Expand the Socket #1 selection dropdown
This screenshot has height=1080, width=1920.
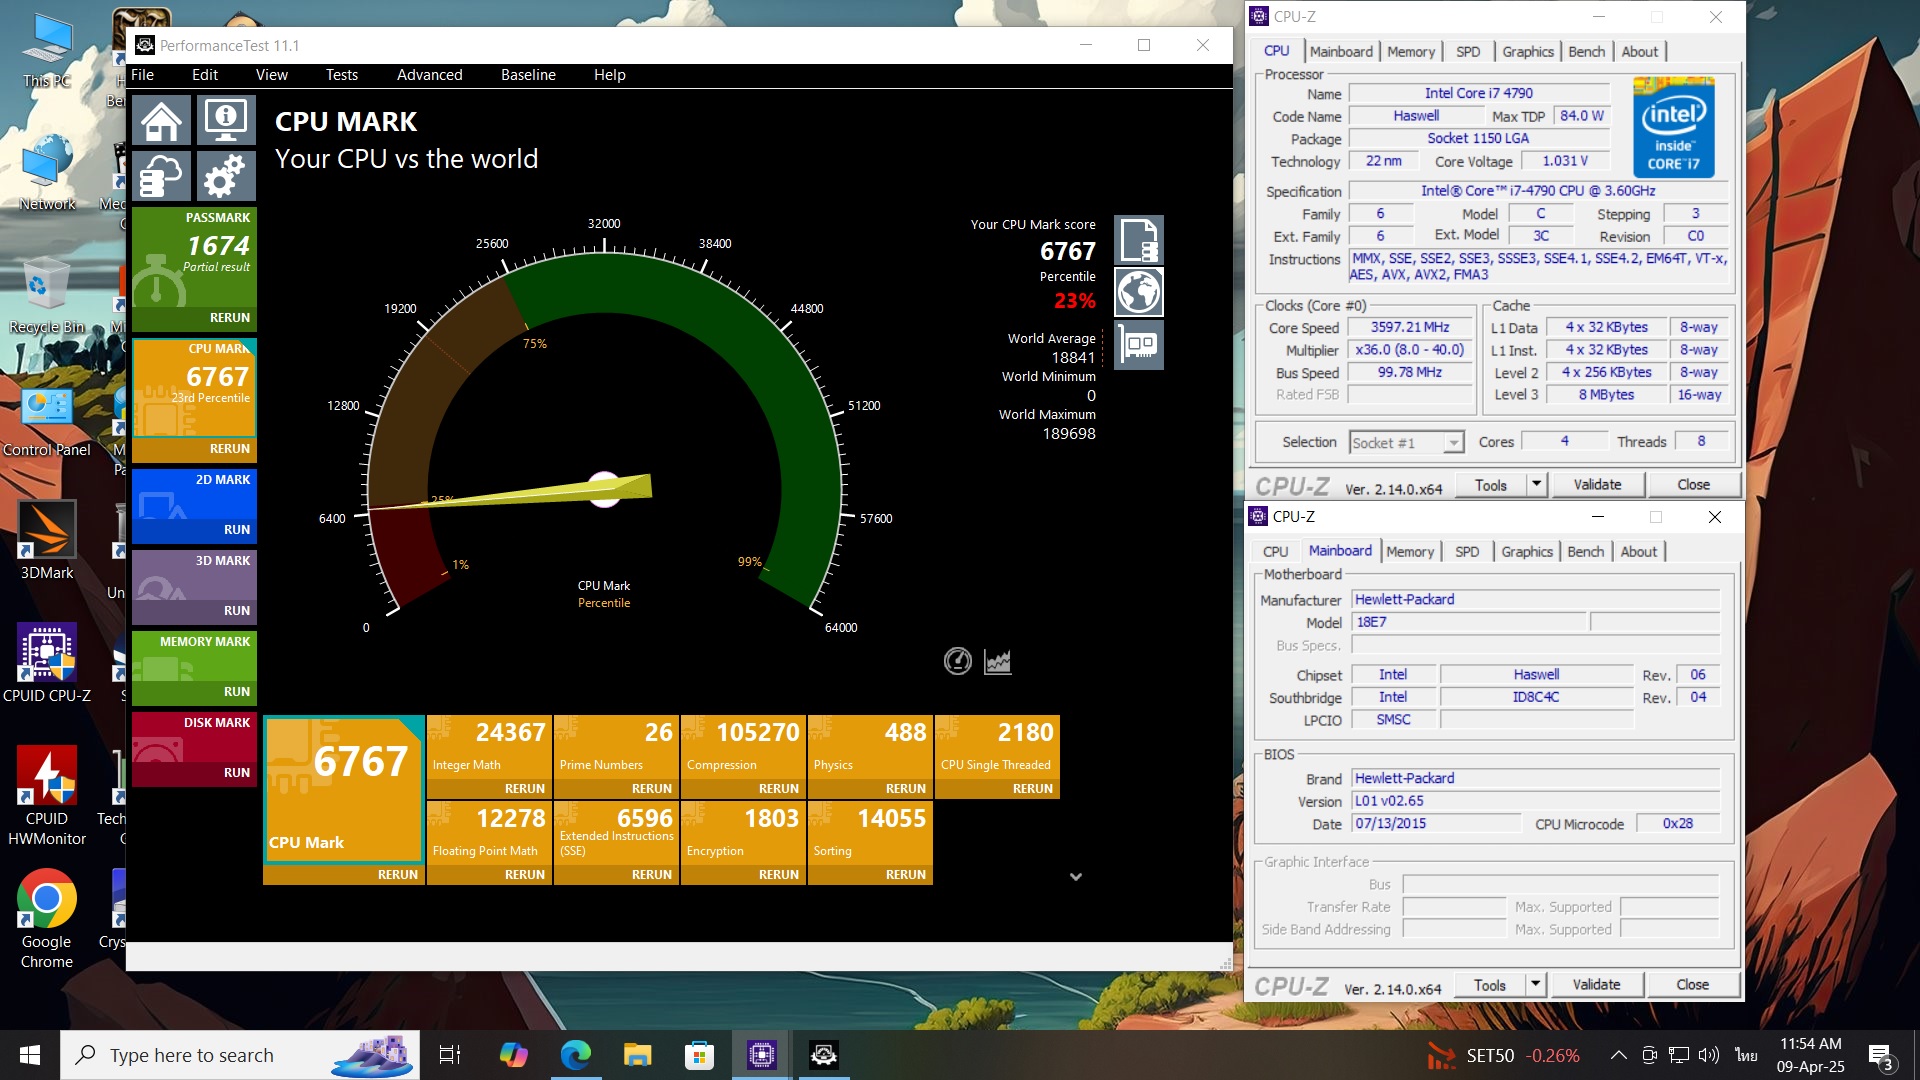tap(1453, 442)
